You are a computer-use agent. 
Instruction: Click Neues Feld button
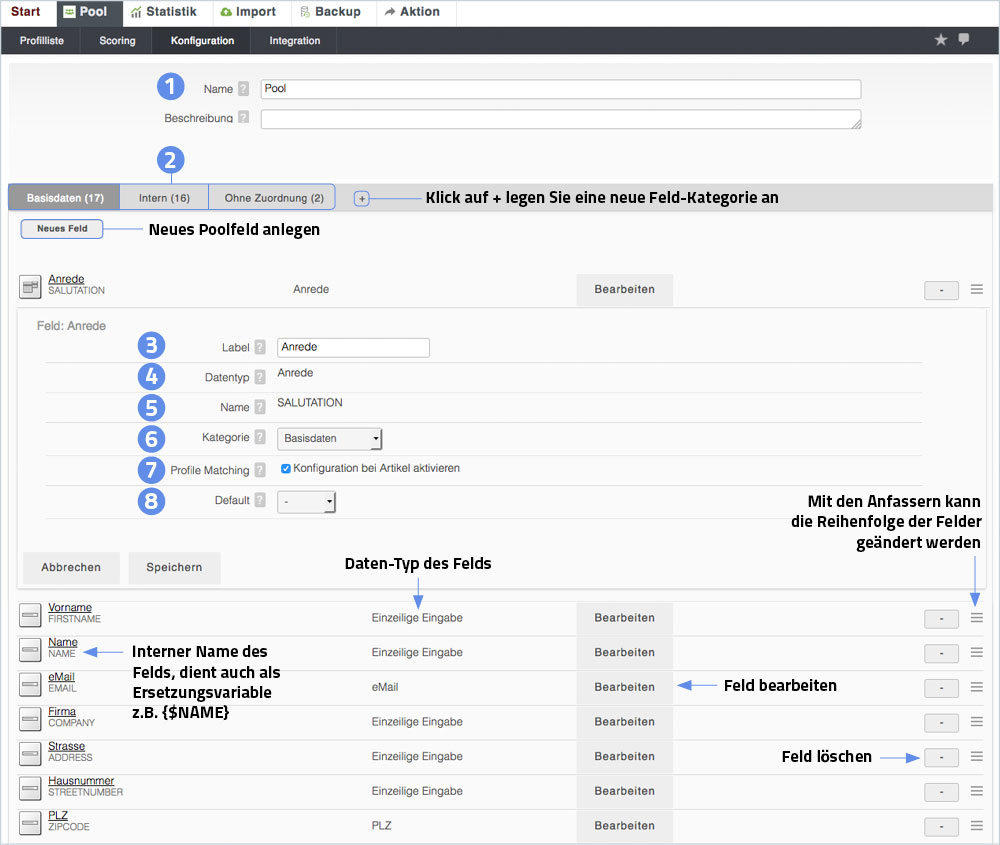(62, 229)
